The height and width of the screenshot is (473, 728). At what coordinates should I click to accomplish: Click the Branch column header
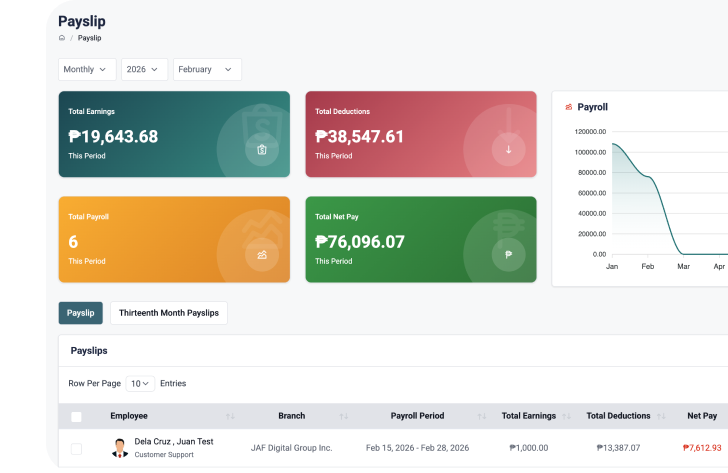[x=292, y=416]
